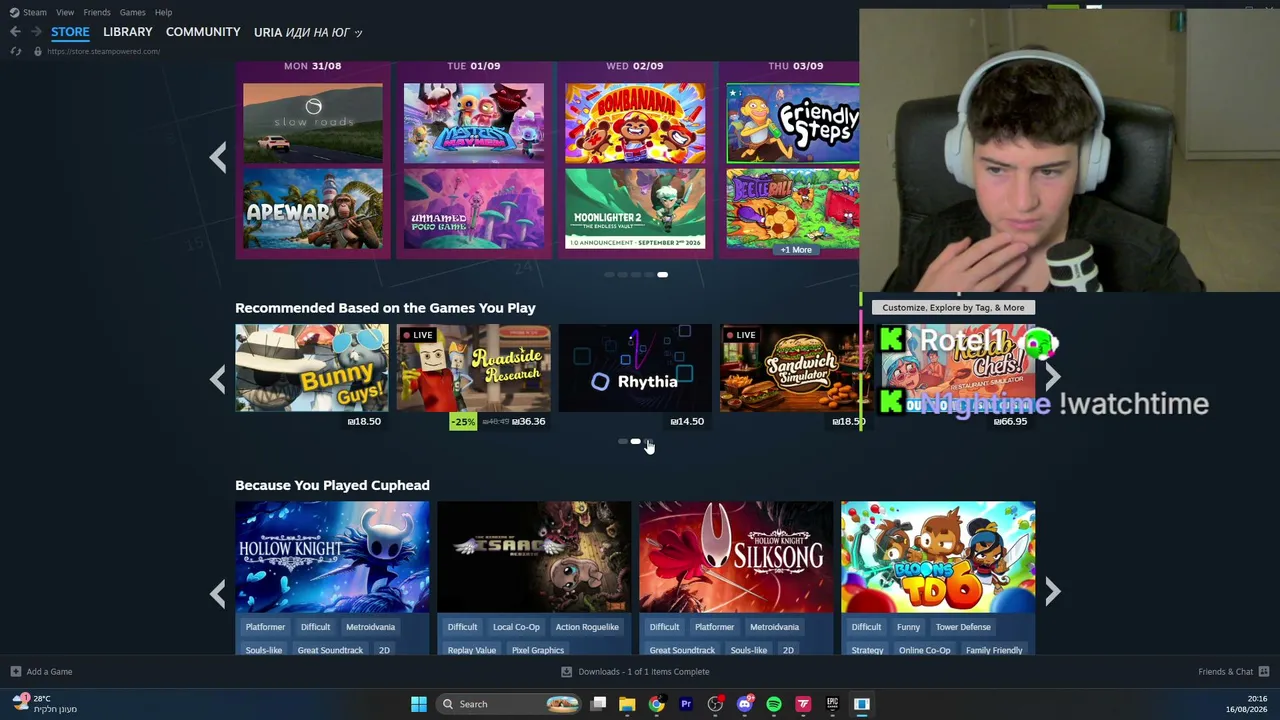Click the Windows taskbar Search box

tap(510, 704)
